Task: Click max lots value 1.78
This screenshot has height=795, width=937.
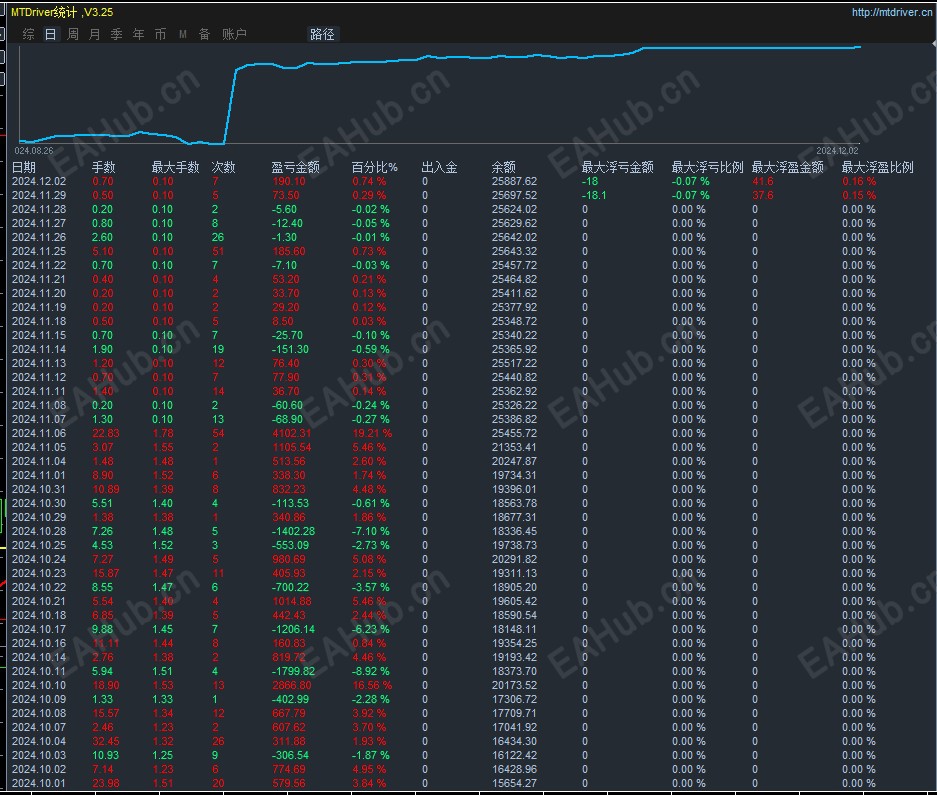Action: click(163, 433)
